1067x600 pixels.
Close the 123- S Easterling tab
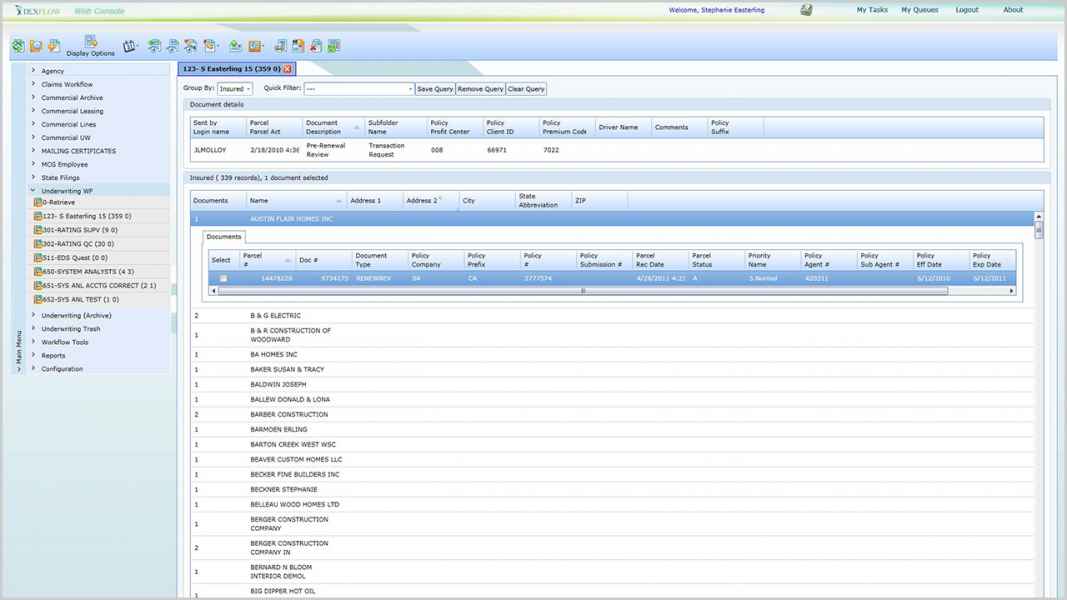pyautogui.click(x=288, y=69)
